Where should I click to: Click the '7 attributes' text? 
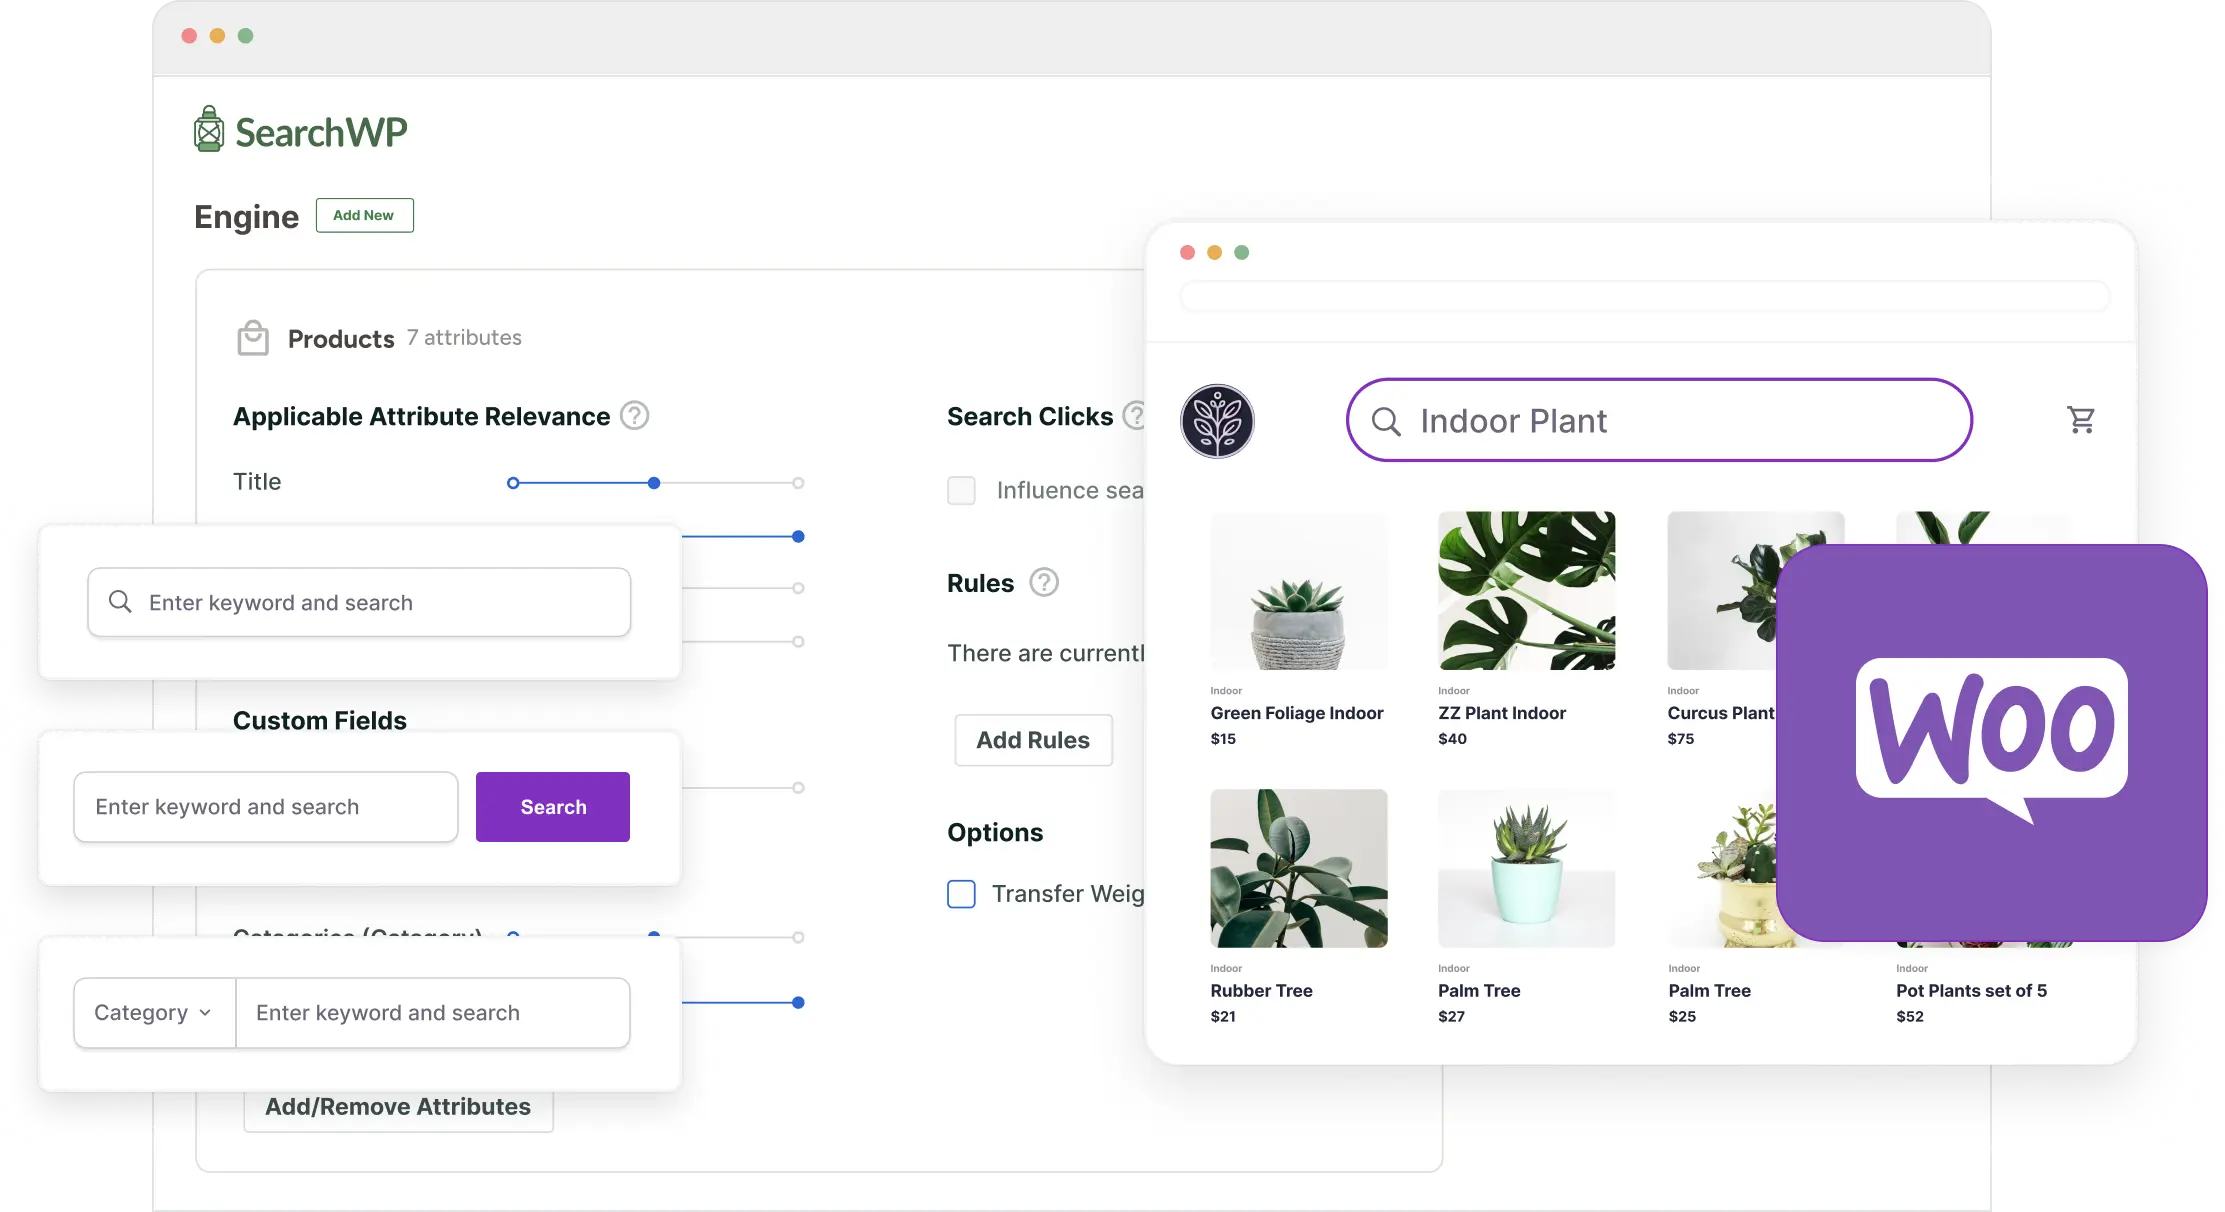click(464, 338)
